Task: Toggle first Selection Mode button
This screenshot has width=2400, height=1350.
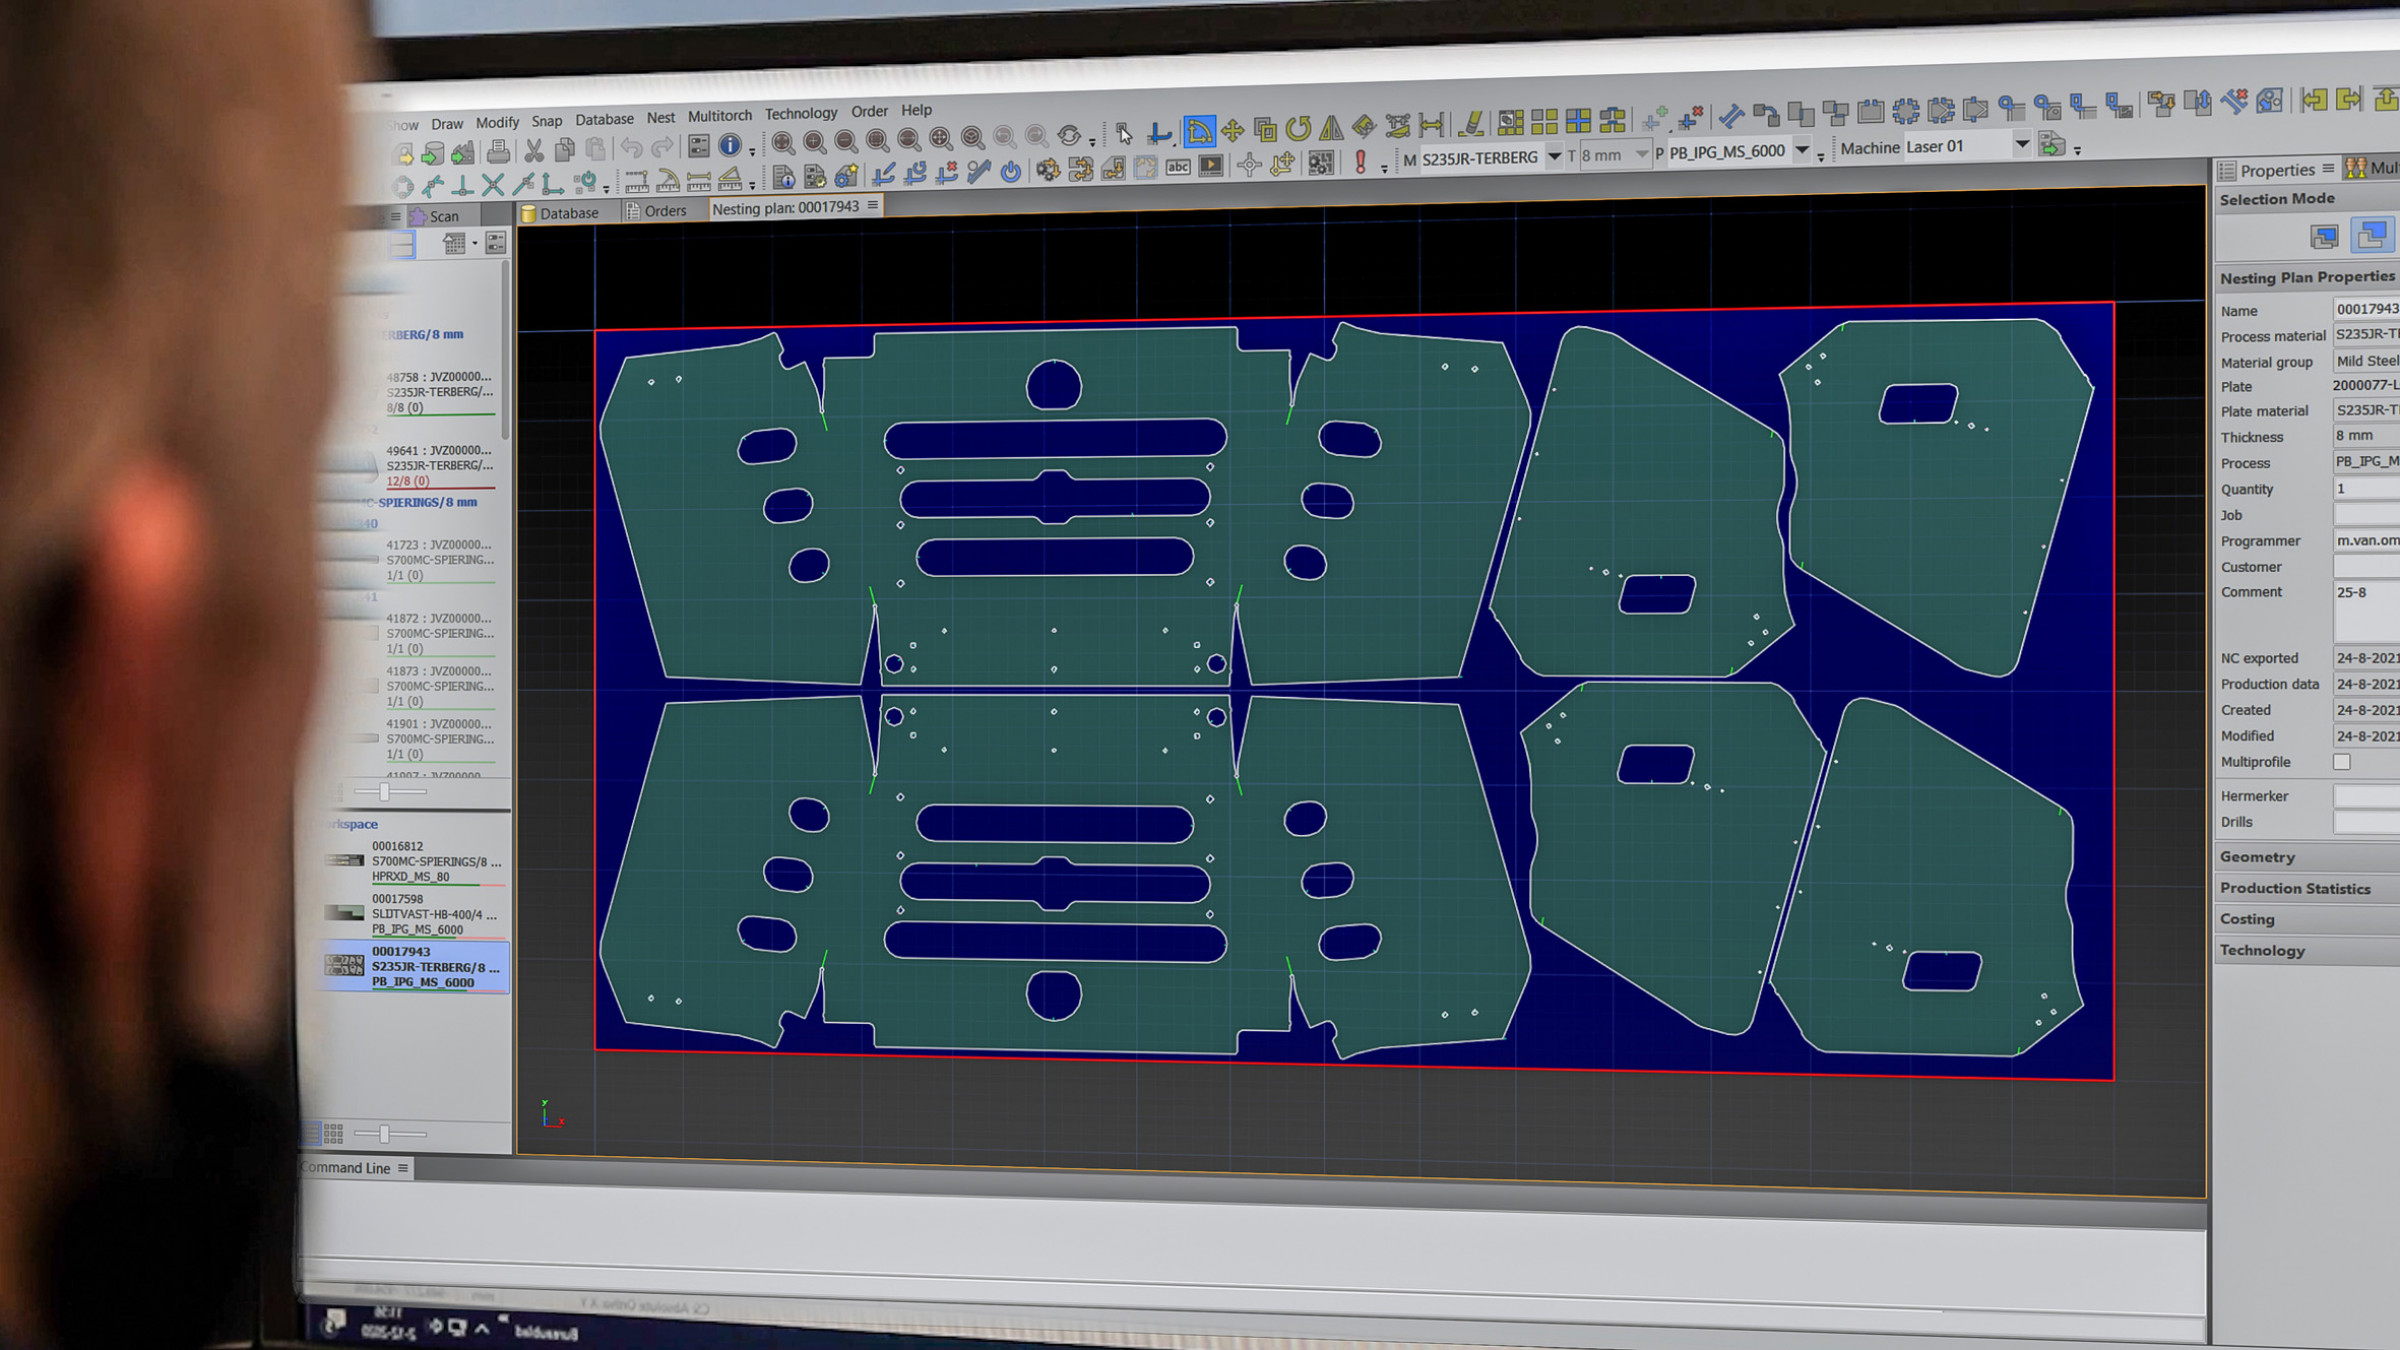Action: (x=2324, y=237)
